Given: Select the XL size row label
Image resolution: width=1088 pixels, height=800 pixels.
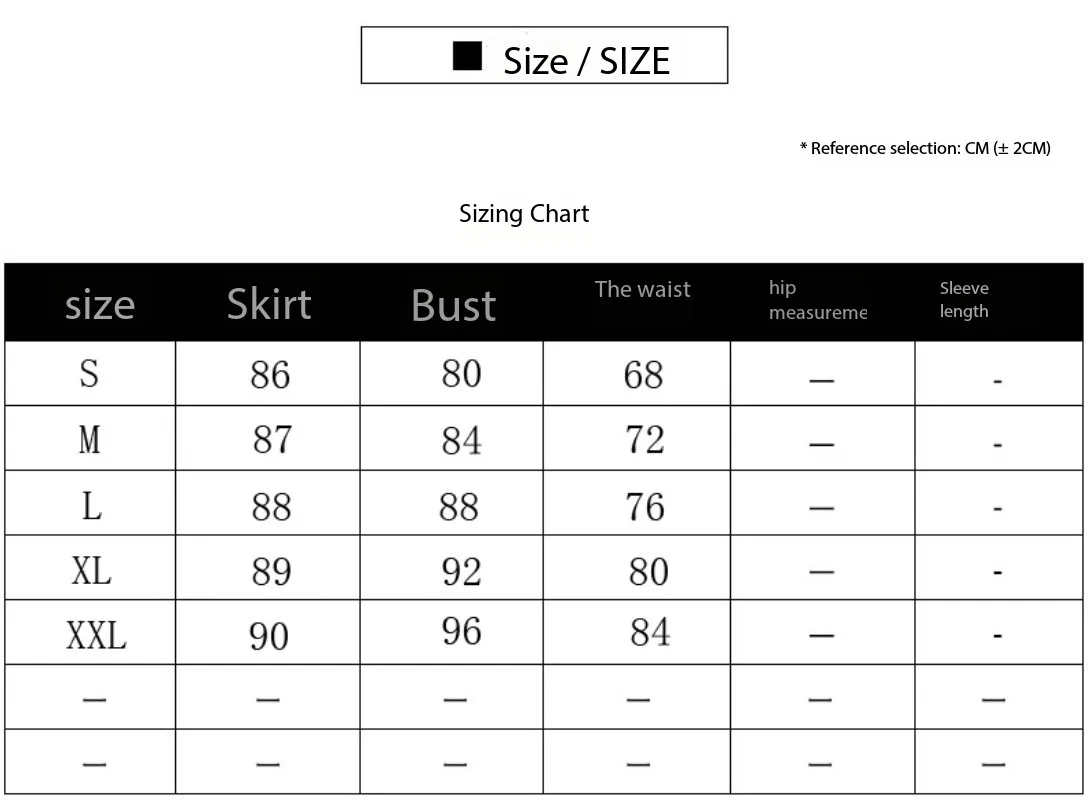Looking at the screenshot, I should 91,570.
